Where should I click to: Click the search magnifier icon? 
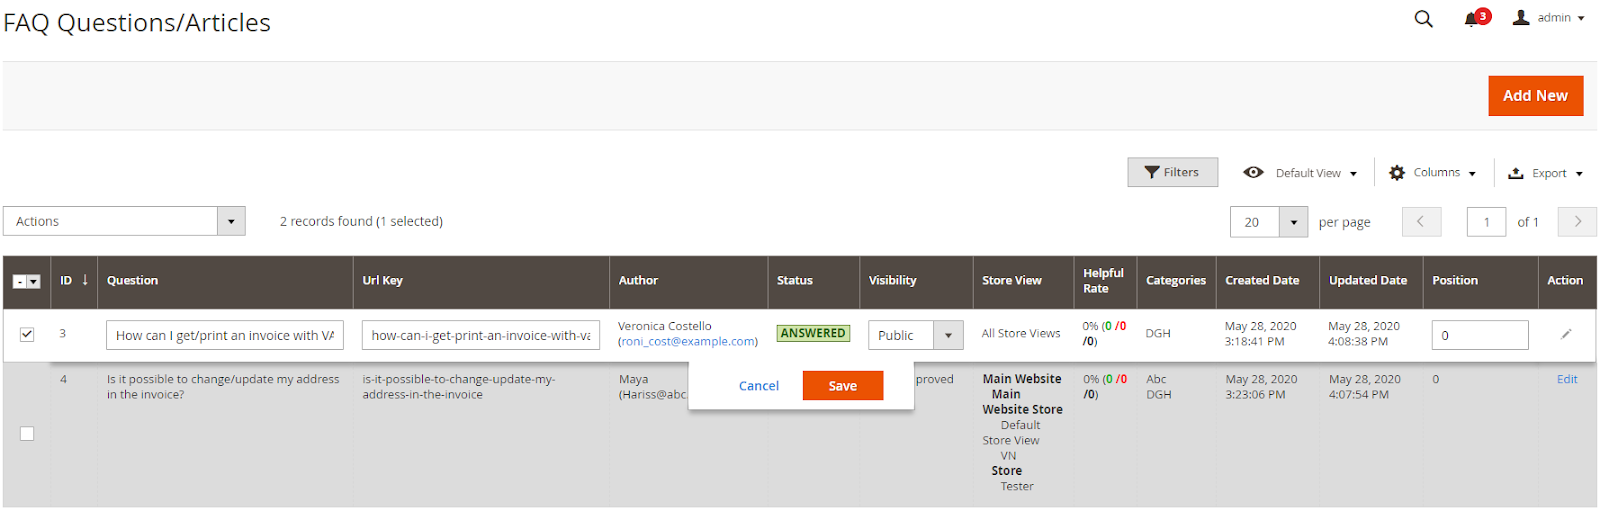(x=1423, y=19)
